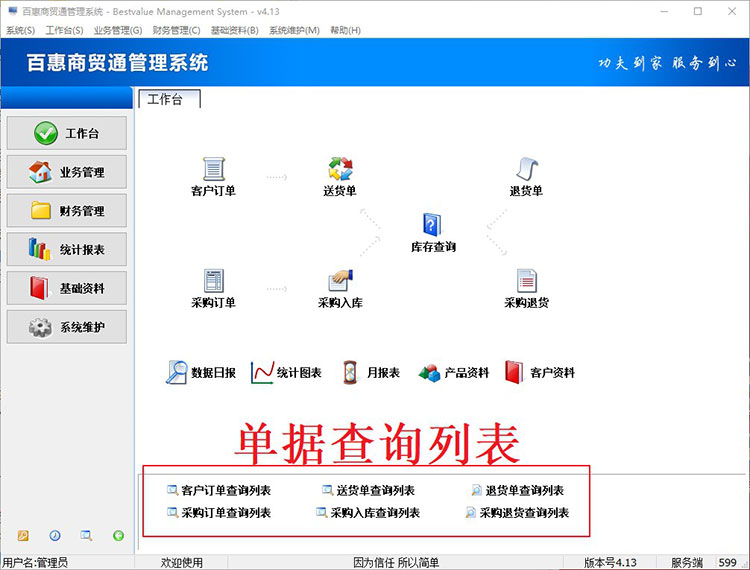Click 服务端 in the status bar
This screenshot has height=570, width=750.
pos(687,563)
